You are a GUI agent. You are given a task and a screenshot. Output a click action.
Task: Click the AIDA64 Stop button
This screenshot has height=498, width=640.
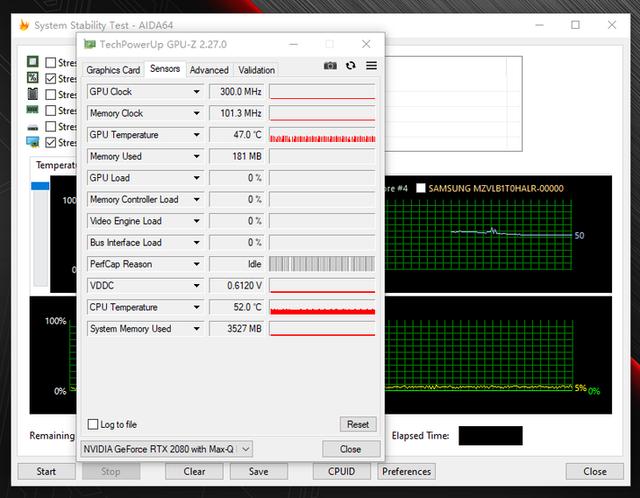tap(111, 471)
